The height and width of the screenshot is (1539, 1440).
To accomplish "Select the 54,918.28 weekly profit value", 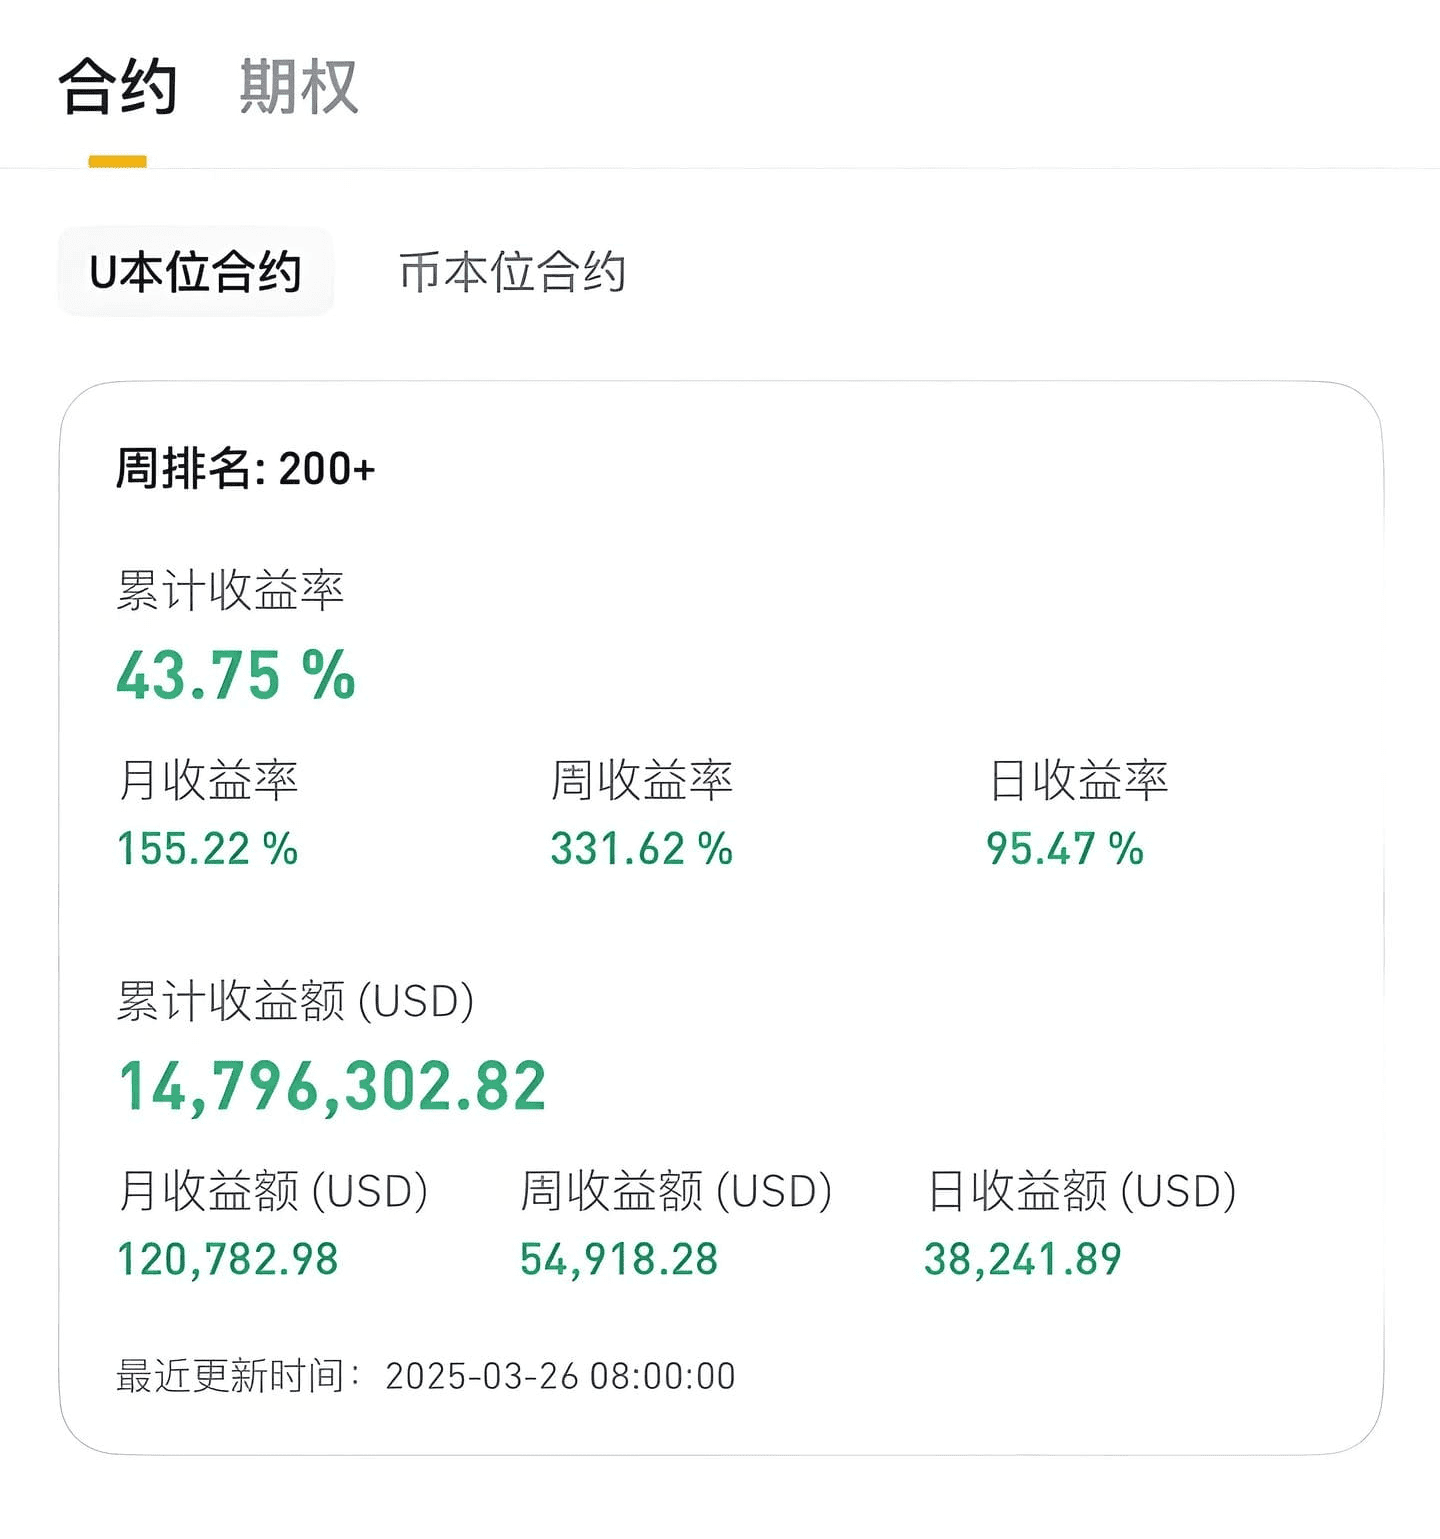I will pos(619,1260).
